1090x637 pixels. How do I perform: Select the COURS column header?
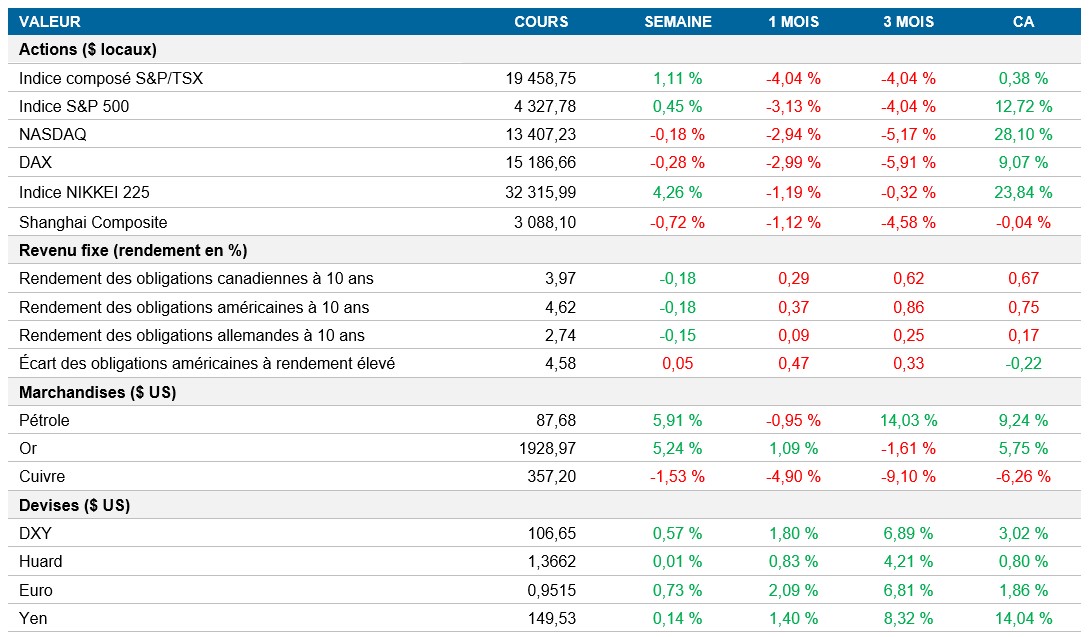tap(541, 21)
